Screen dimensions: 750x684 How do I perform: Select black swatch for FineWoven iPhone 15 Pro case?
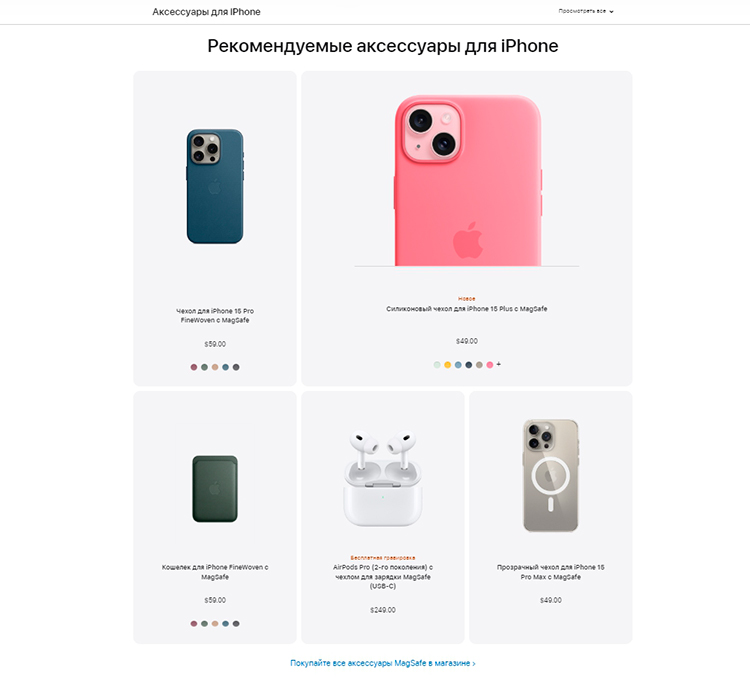tap(236, 367)
